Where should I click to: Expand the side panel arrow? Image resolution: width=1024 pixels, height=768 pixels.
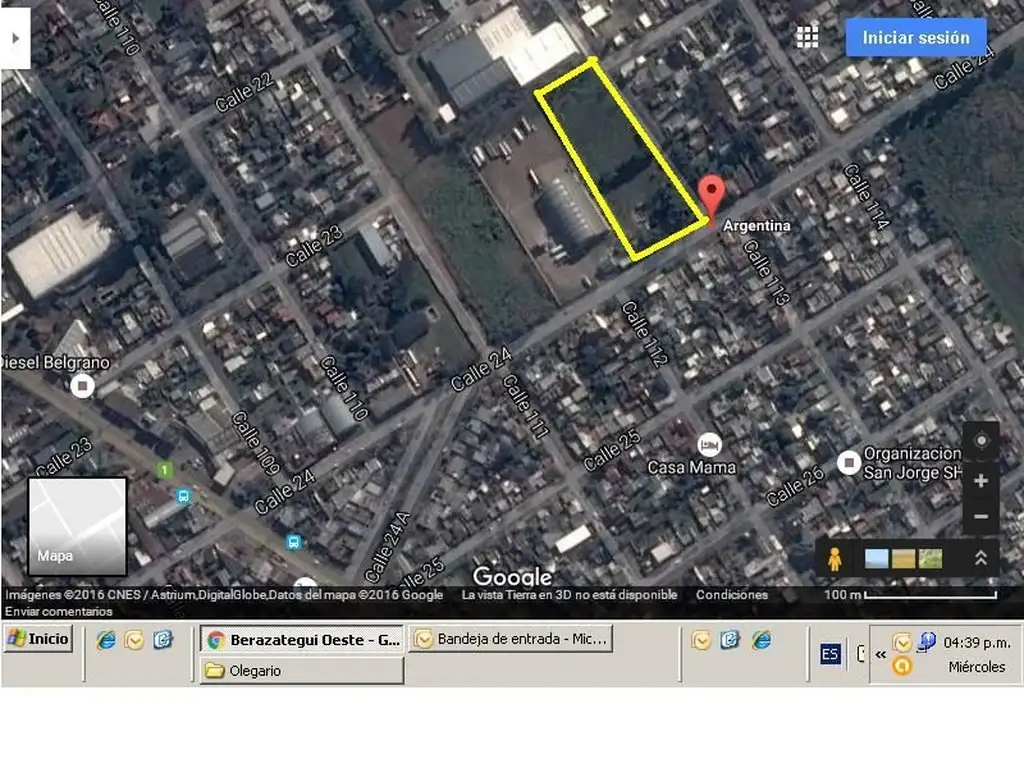(x=15, y=38)
